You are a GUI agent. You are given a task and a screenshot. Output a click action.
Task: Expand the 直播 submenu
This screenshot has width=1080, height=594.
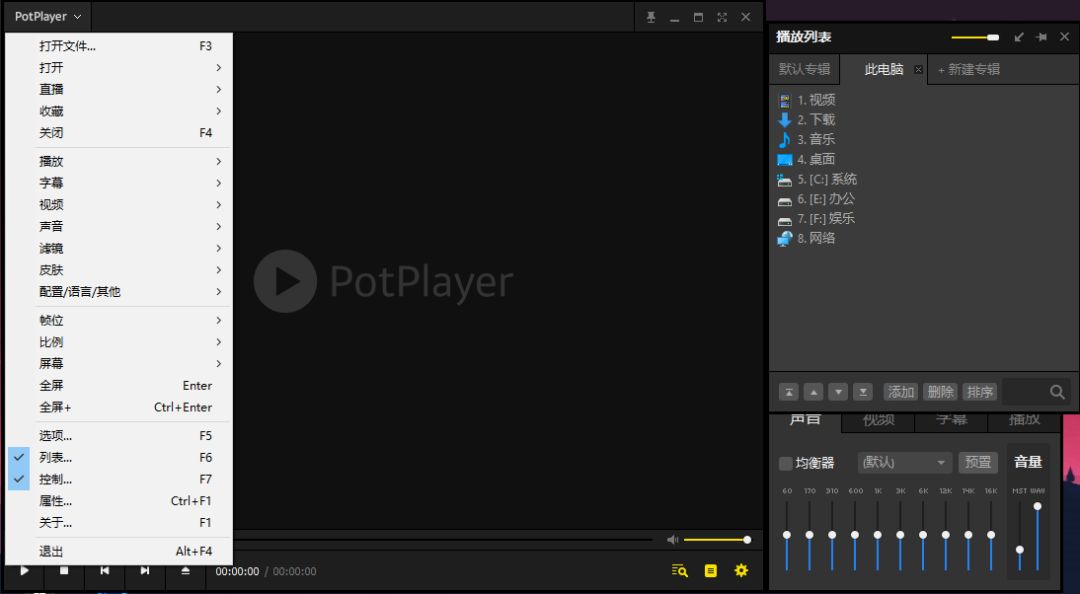[119, 90]
